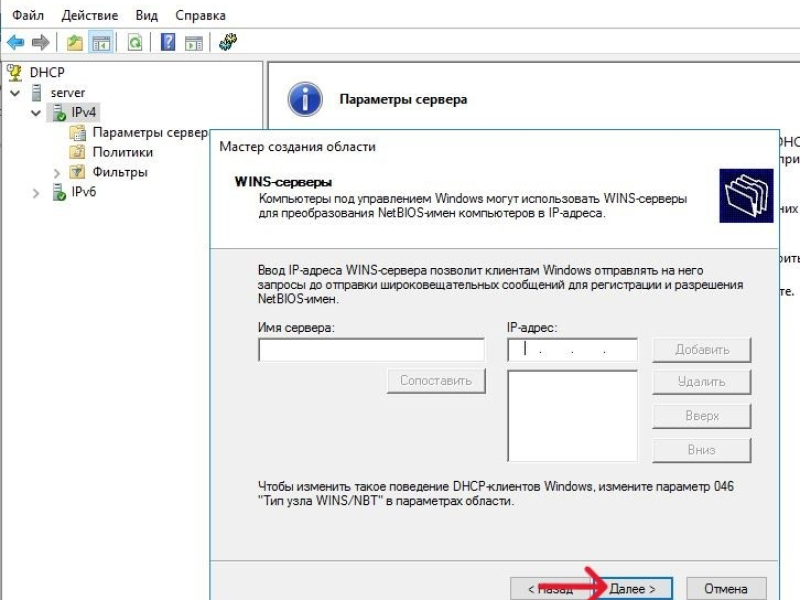800x600 pixels.
Task: Select the server label in the tree
Action: 68,93
